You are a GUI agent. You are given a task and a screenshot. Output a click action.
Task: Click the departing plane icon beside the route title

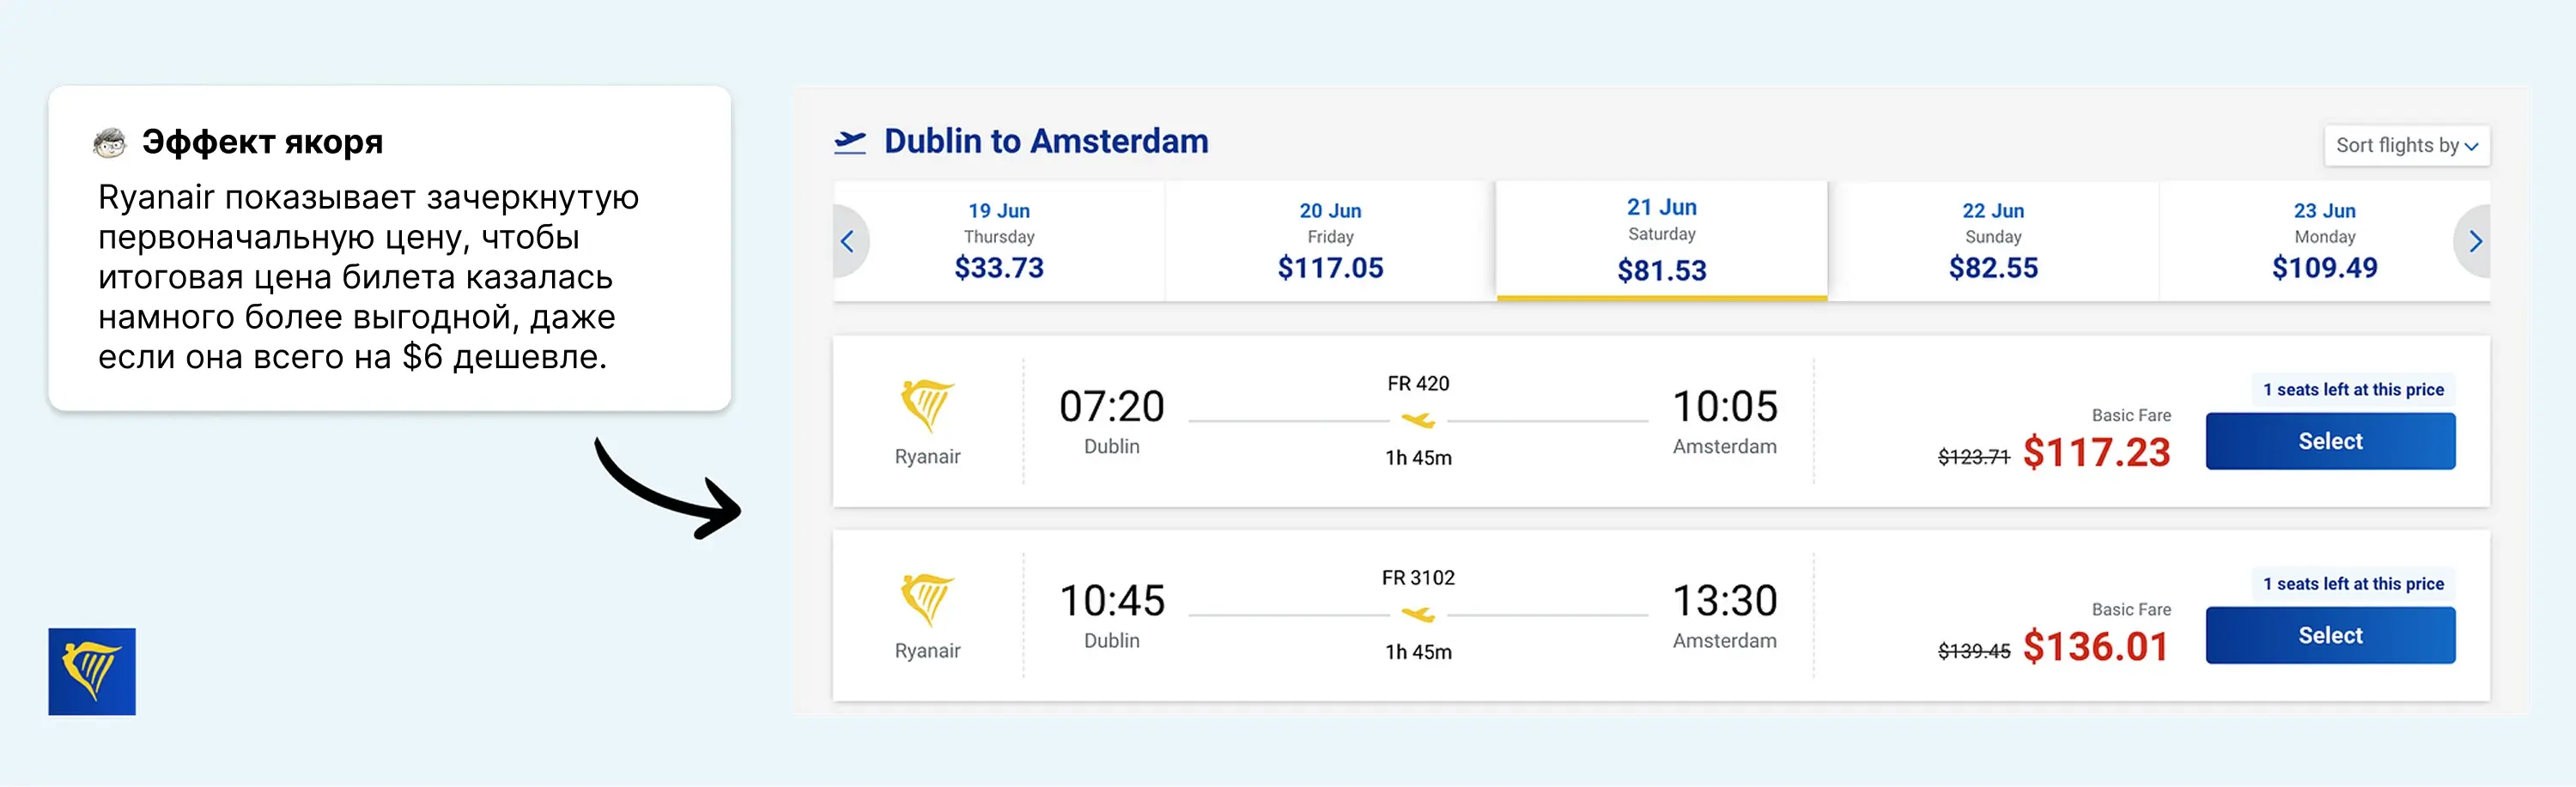coord(850,142)
